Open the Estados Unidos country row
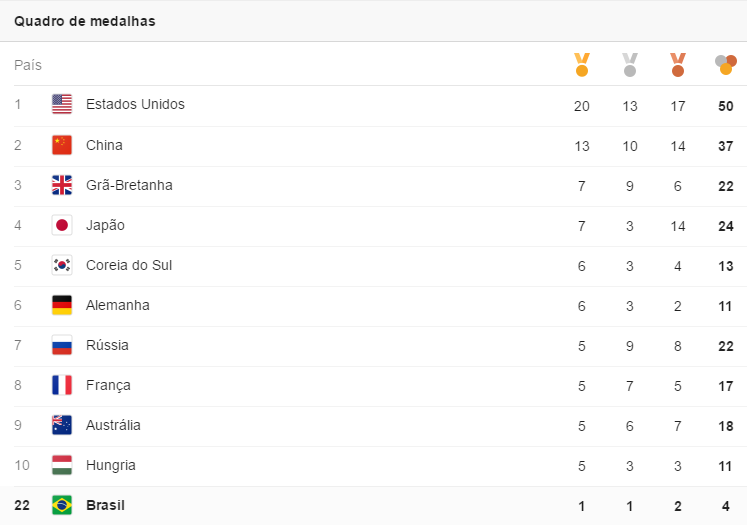Viewport: 747px width, 525px height. (135, 104)
